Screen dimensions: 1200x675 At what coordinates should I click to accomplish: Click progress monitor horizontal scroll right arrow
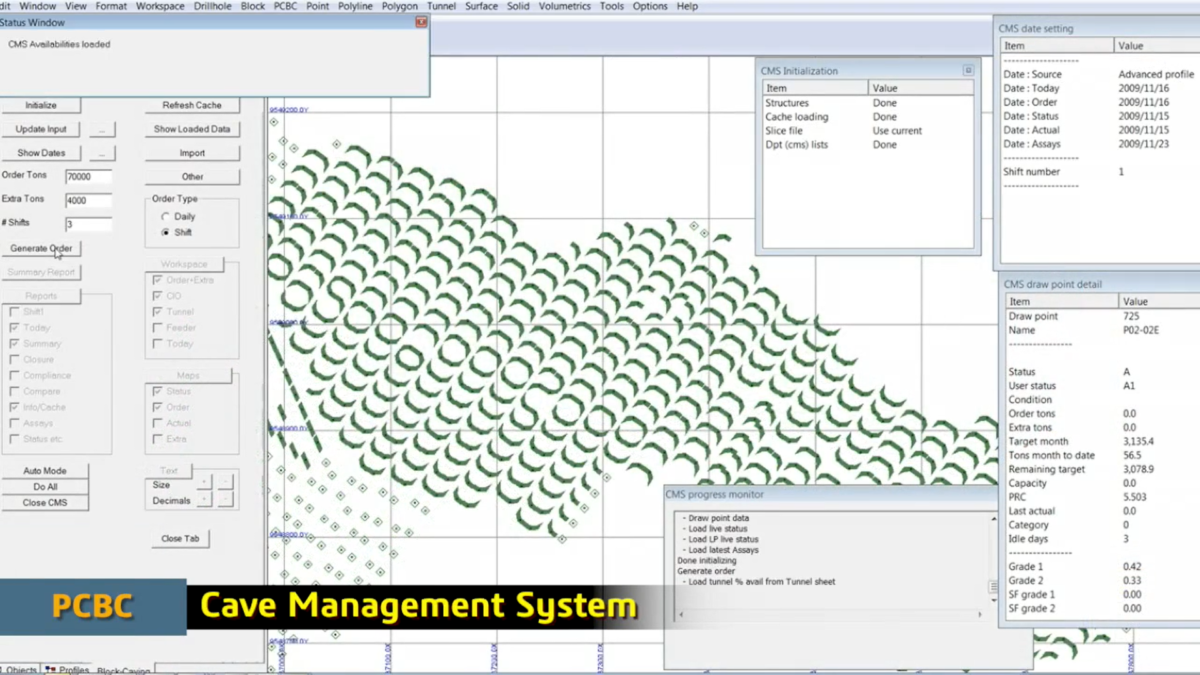981,614
